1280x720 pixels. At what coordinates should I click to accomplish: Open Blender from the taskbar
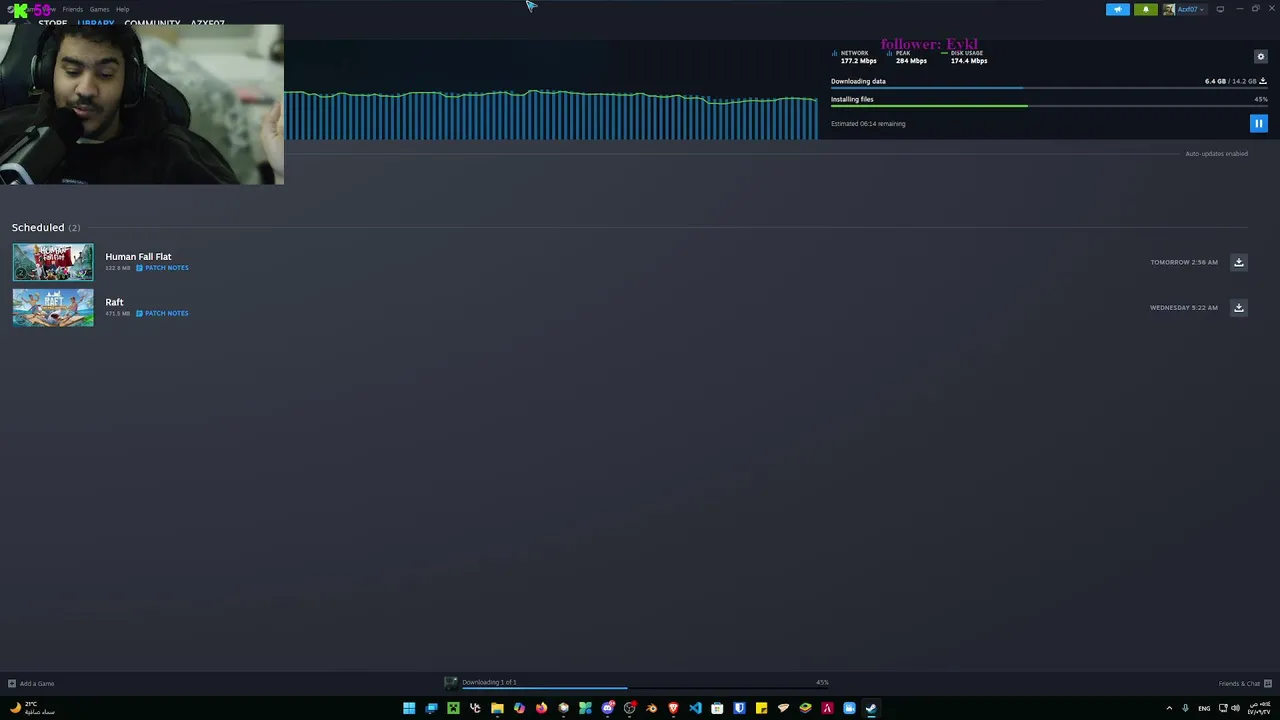pos(651,708)
